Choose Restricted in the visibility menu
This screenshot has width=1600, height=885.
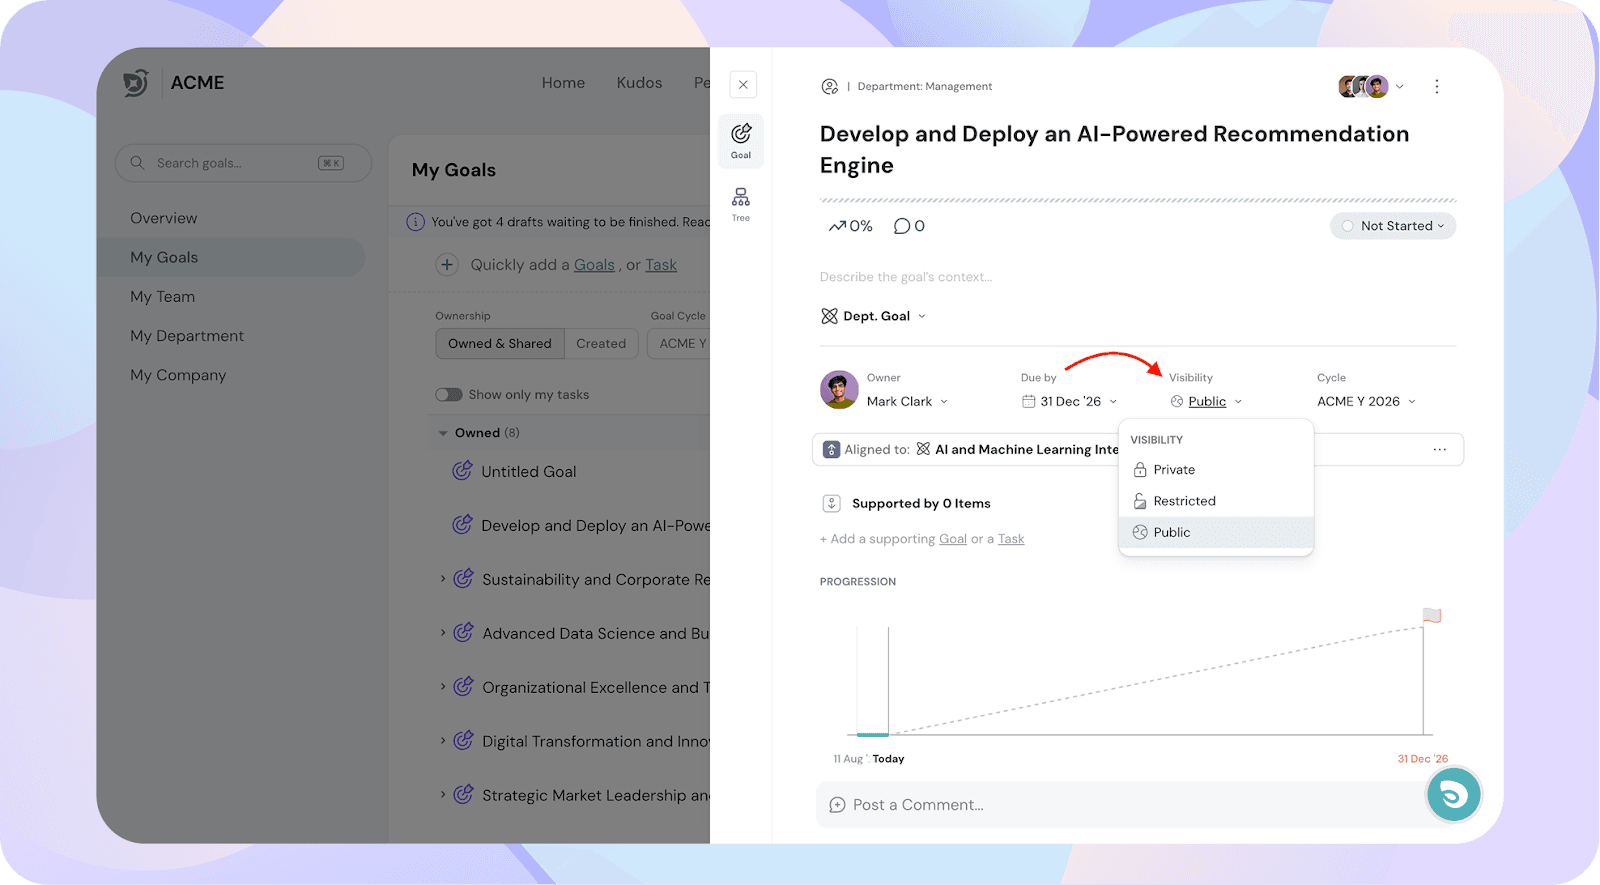tap(1184, 501)
